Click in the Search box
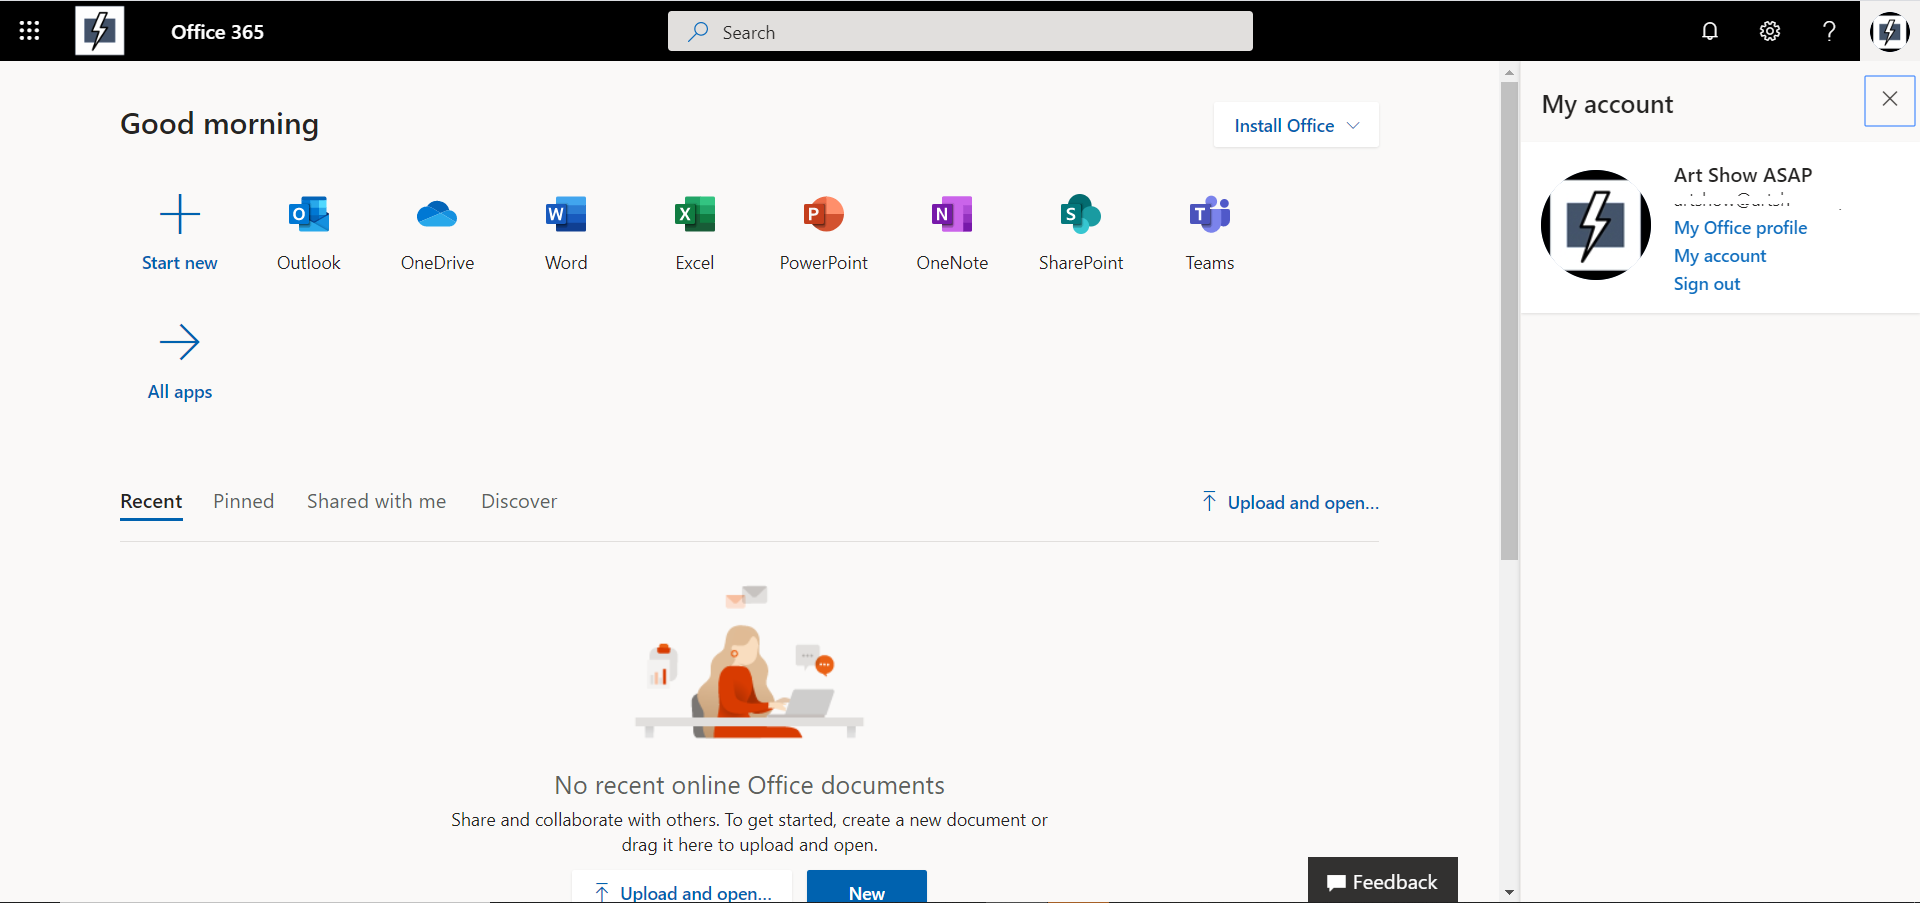Image resolution: width=1920 pixels, height=903 pixels. pyautogui.click(x=960, y=31)
